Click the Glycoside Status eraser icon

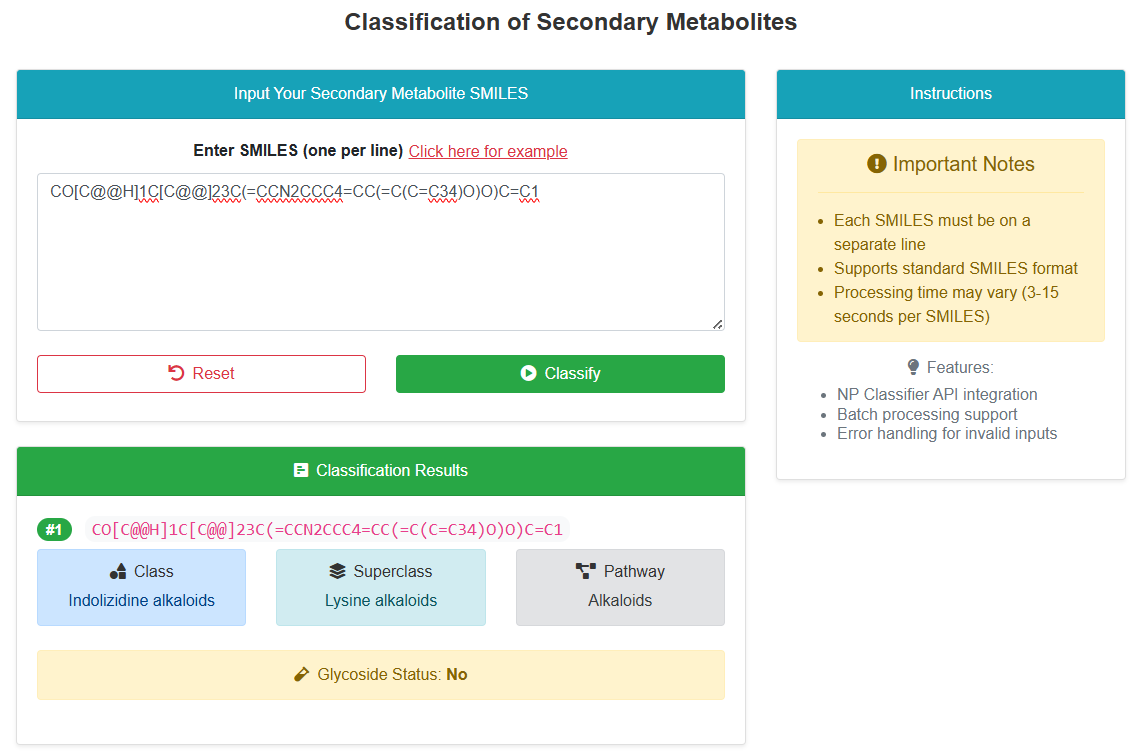[302, 675]
